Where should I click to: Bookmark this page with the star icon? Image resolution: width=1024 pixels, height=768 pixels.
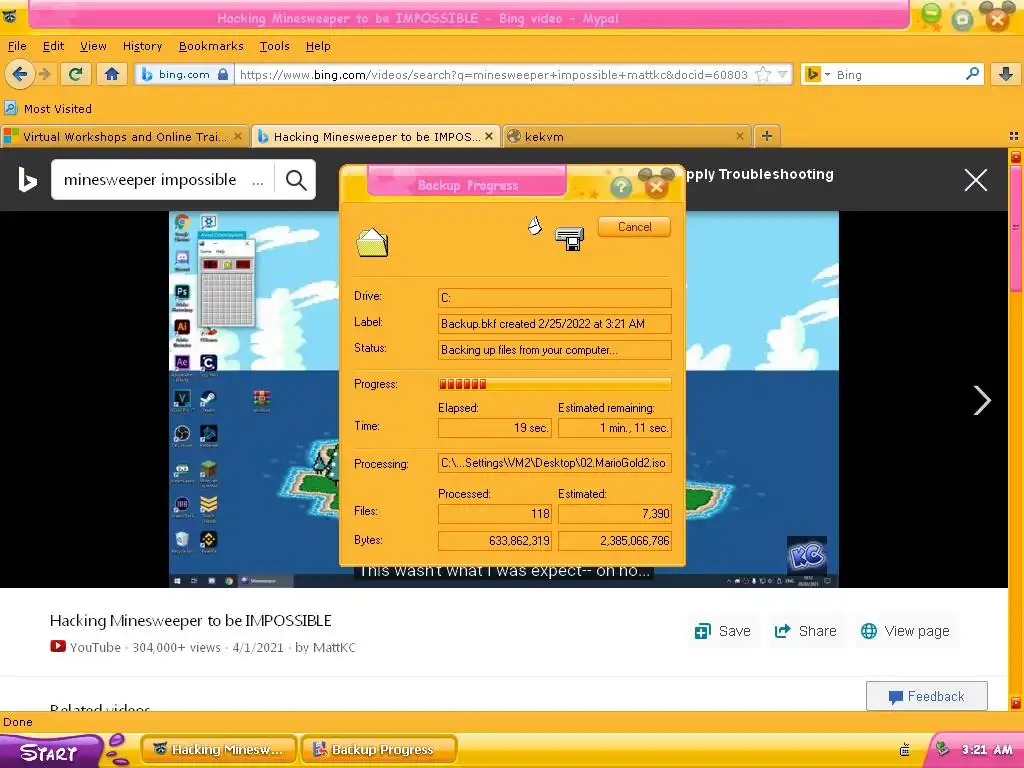[762, 74]
